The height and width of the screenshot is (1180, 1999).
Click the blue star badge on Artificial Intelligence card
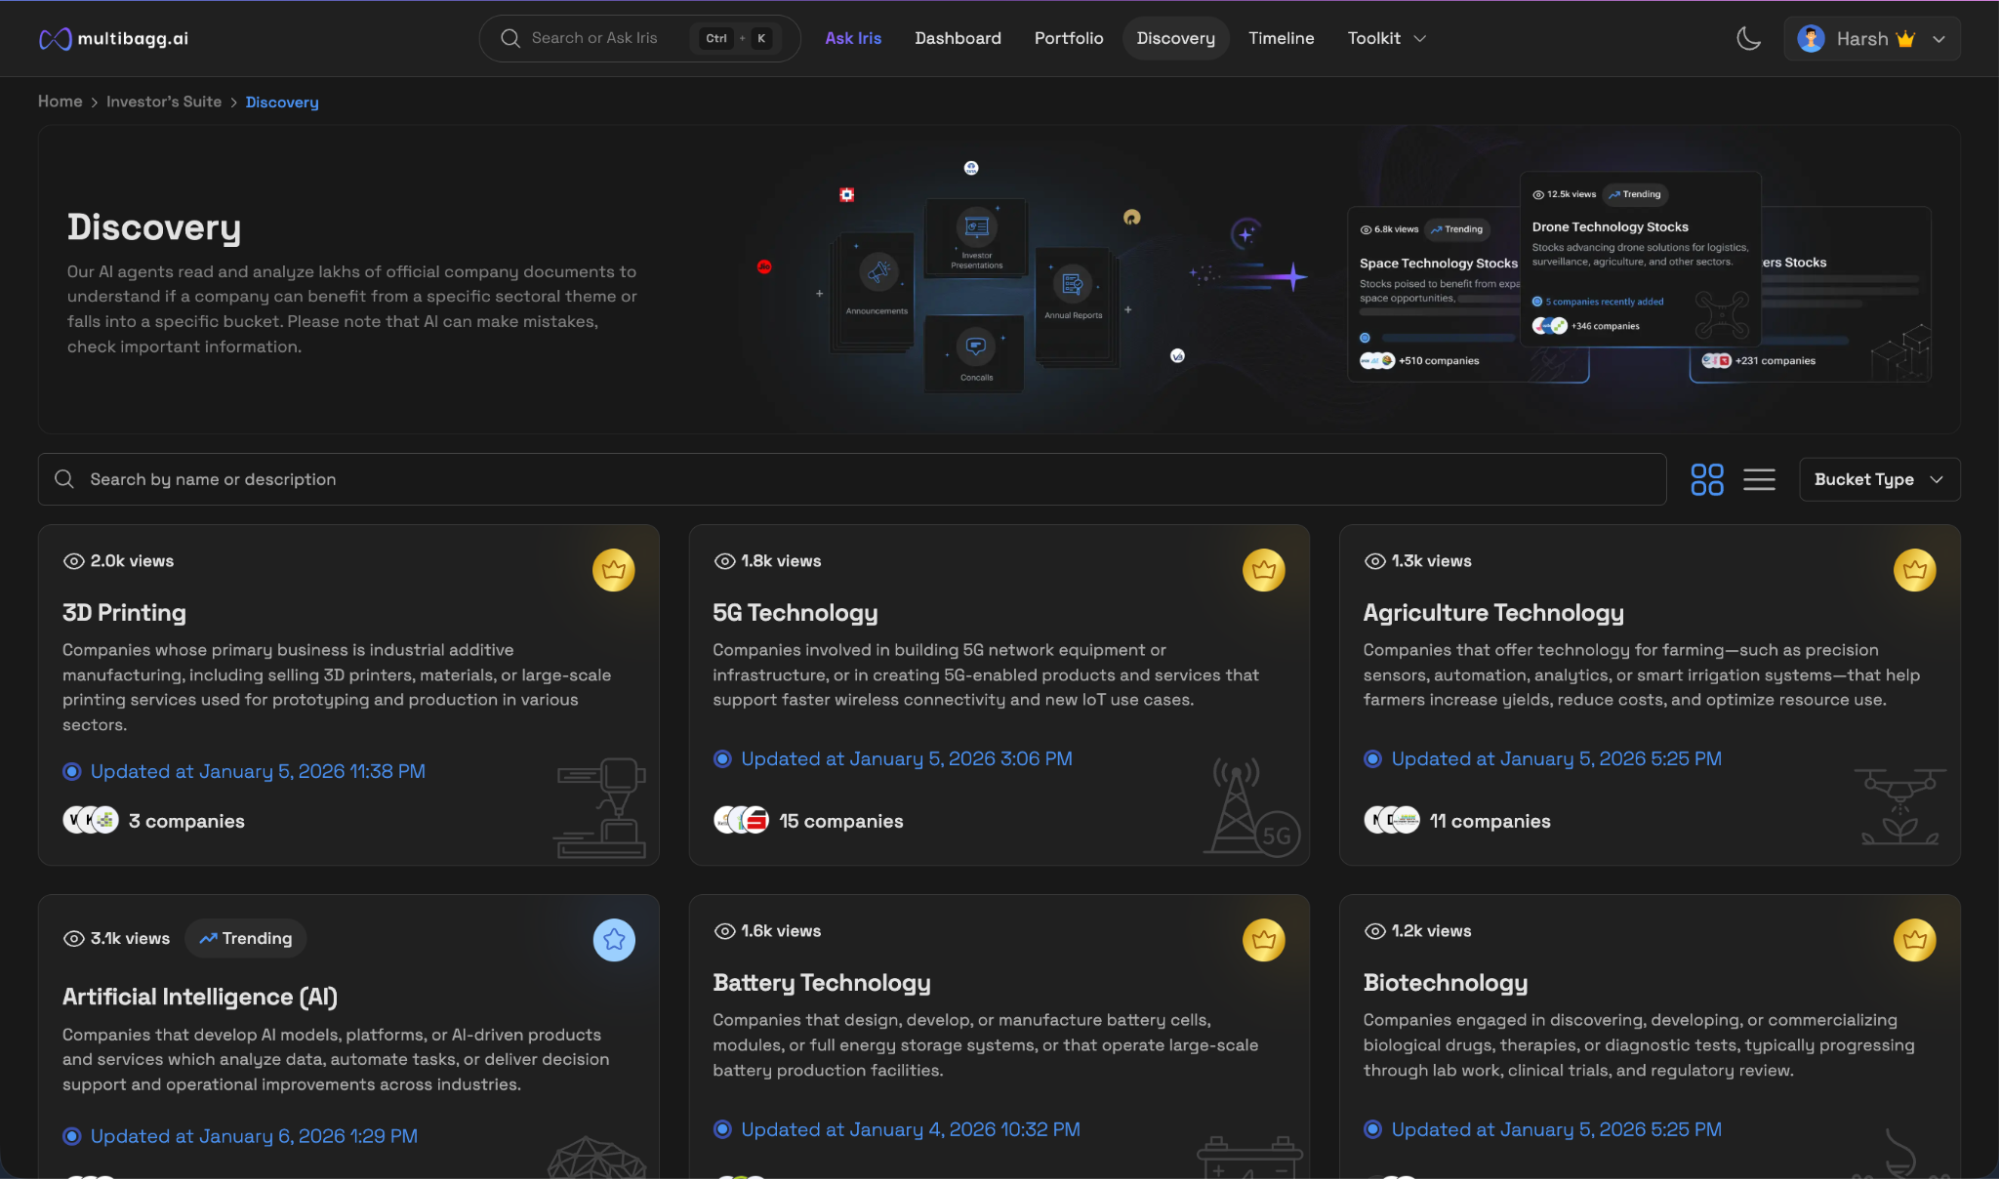point(613,940)
